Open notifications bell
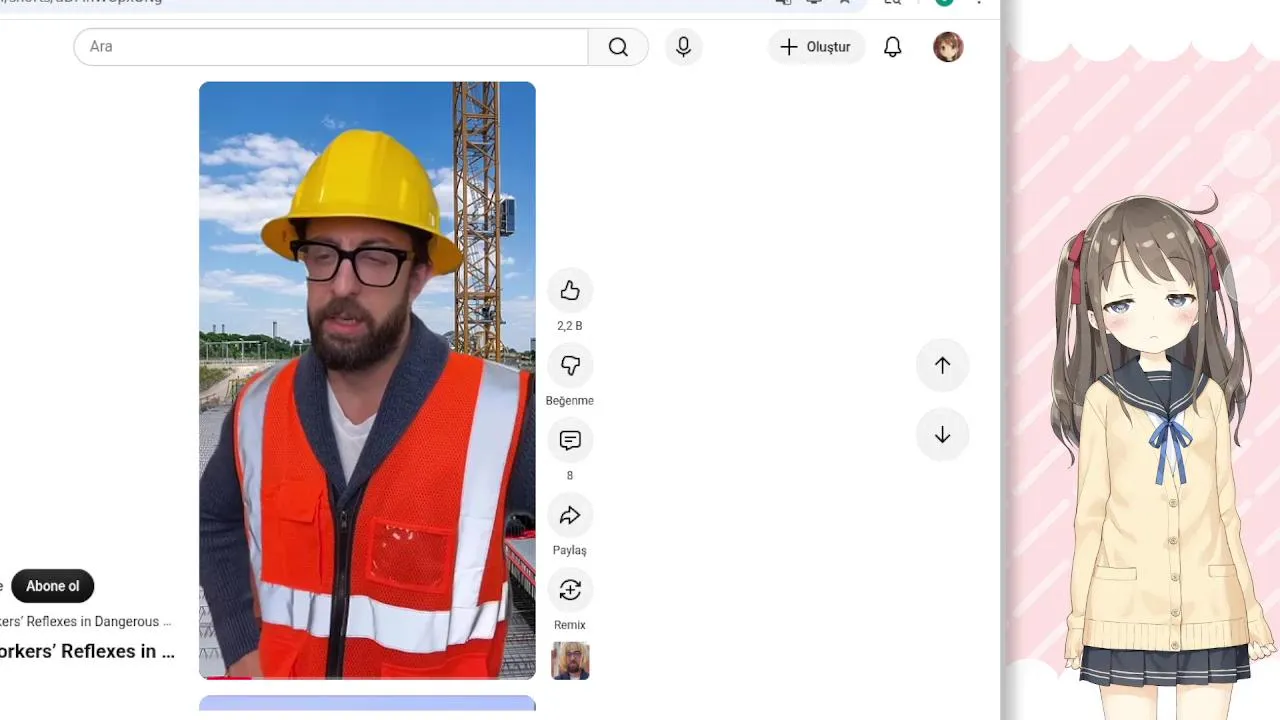 click(x=892, y=47)
